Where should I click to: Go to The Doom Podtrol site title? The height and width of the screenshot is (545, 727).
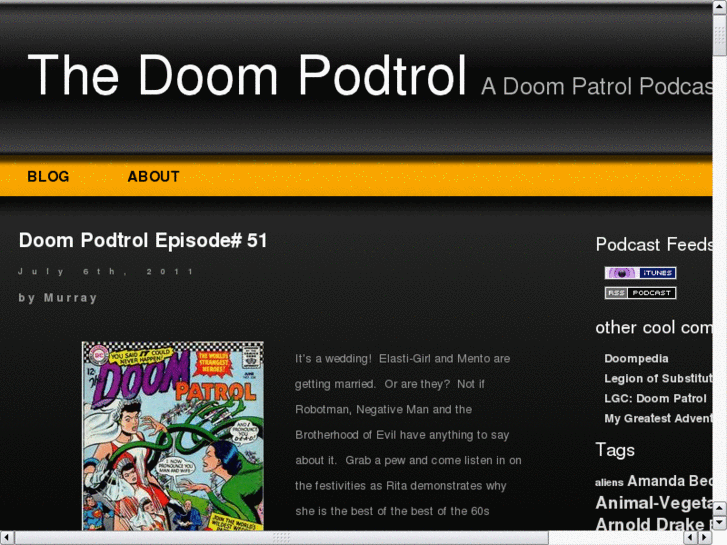pos(247,75)
